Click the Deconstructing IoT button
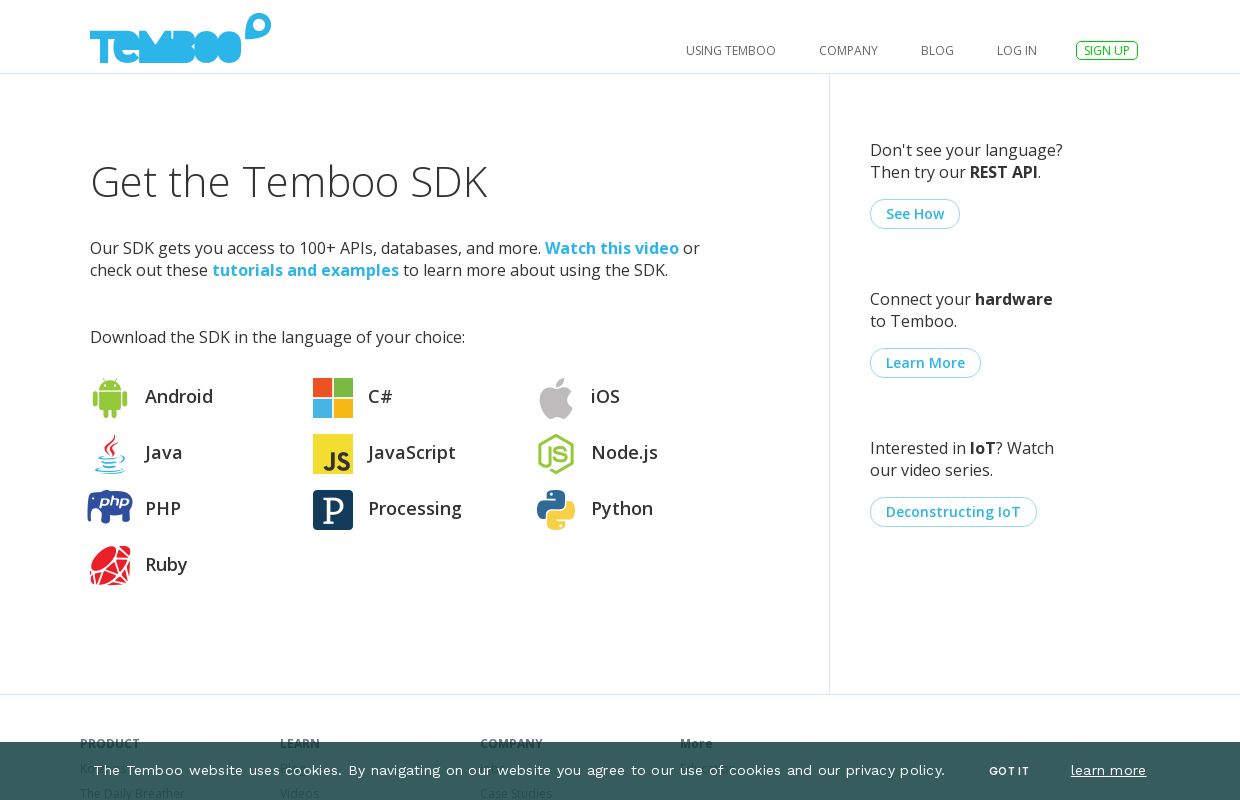The width and height of the screenshot is (1240, 800). [x=953, y=512]
